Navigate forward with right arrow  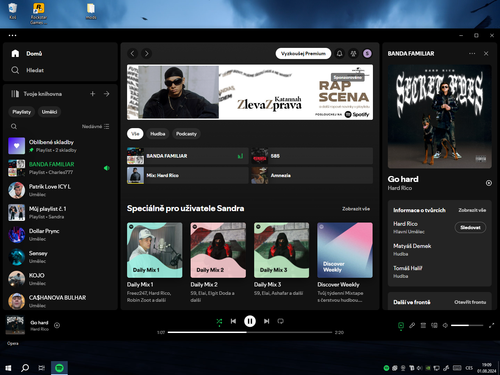click(146, 54)
